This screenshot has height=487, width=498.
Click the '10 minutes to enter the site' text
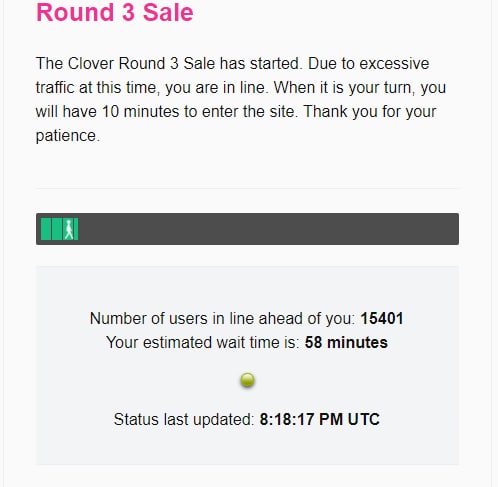[199, 112]
